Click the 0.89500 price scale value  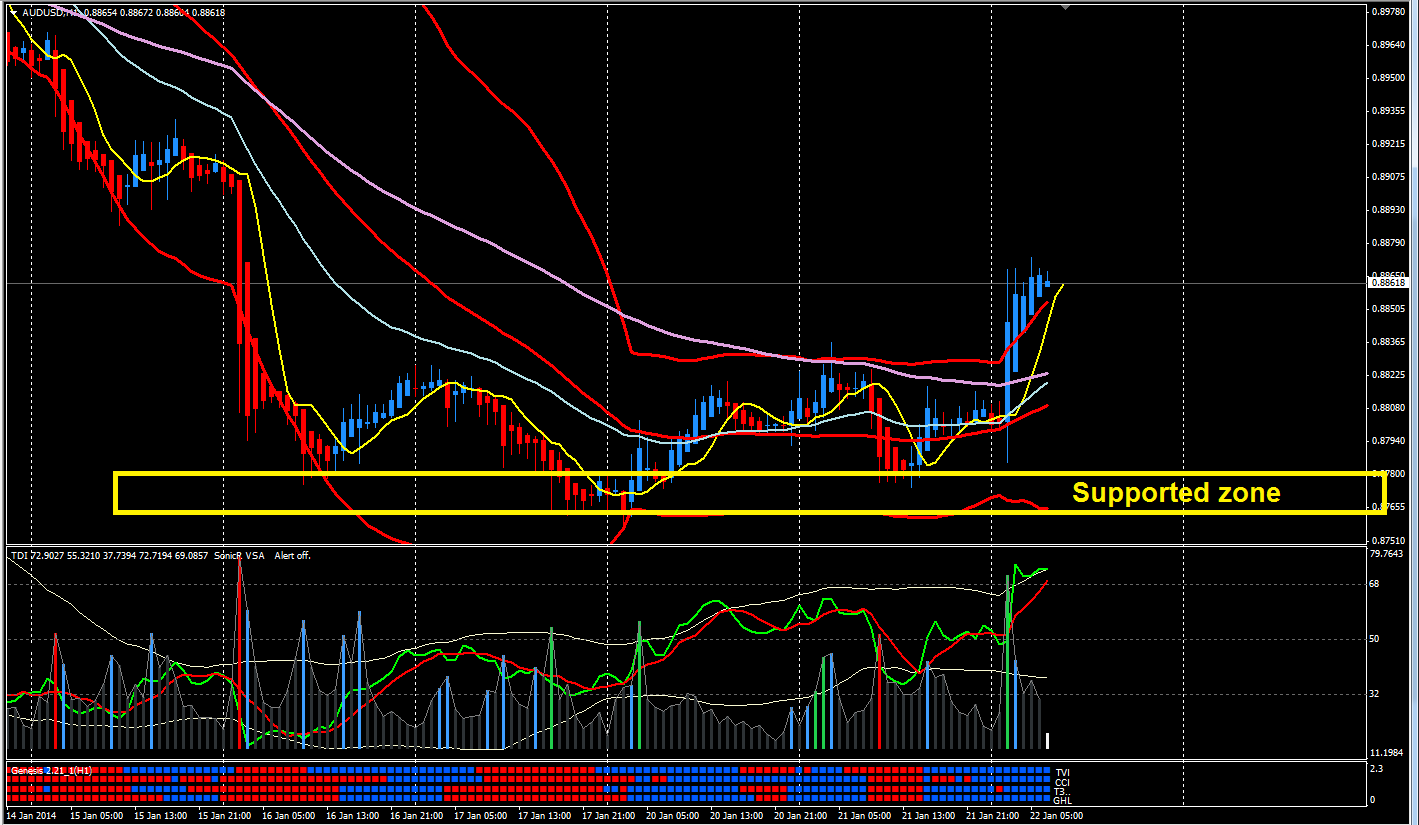[1389, 77]
